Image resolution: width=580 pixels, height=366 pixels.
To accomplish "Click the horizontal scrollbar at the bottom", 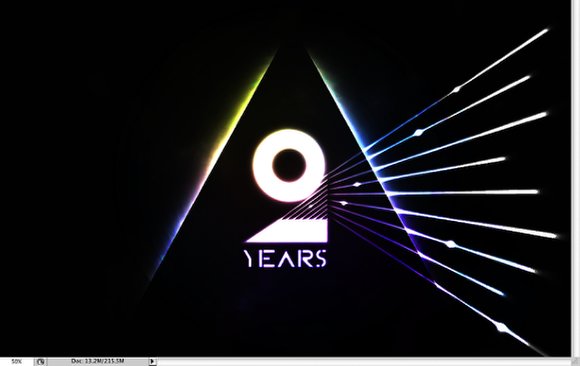I will tap(364, 362).
